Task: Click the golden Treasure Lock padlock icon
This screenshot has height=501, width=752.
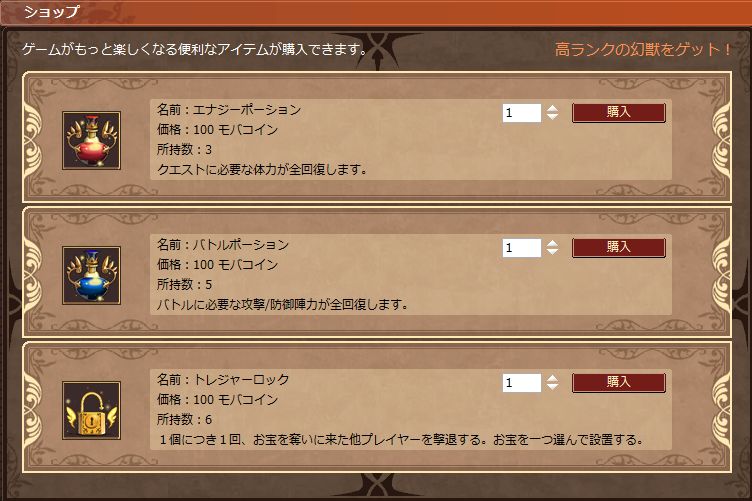Action: click(92, 410)
